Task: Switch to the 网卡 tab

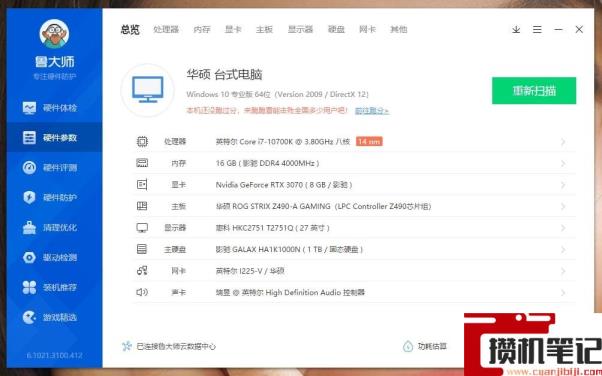Action: tap(367, 30)
